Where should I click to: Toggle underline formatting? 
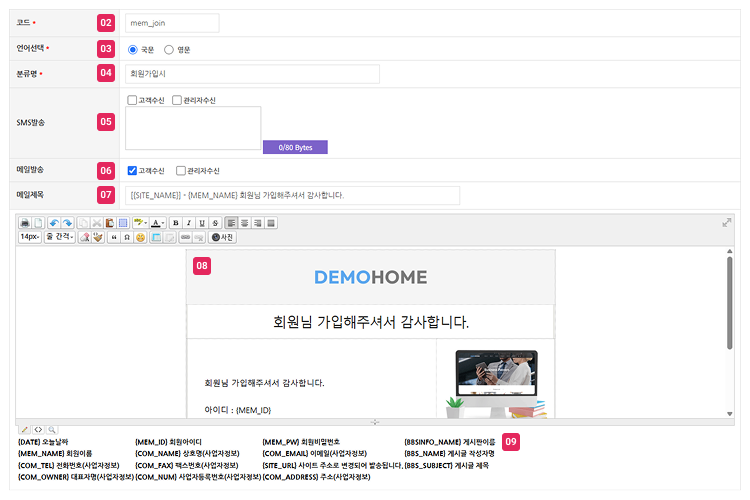[202, 223]
